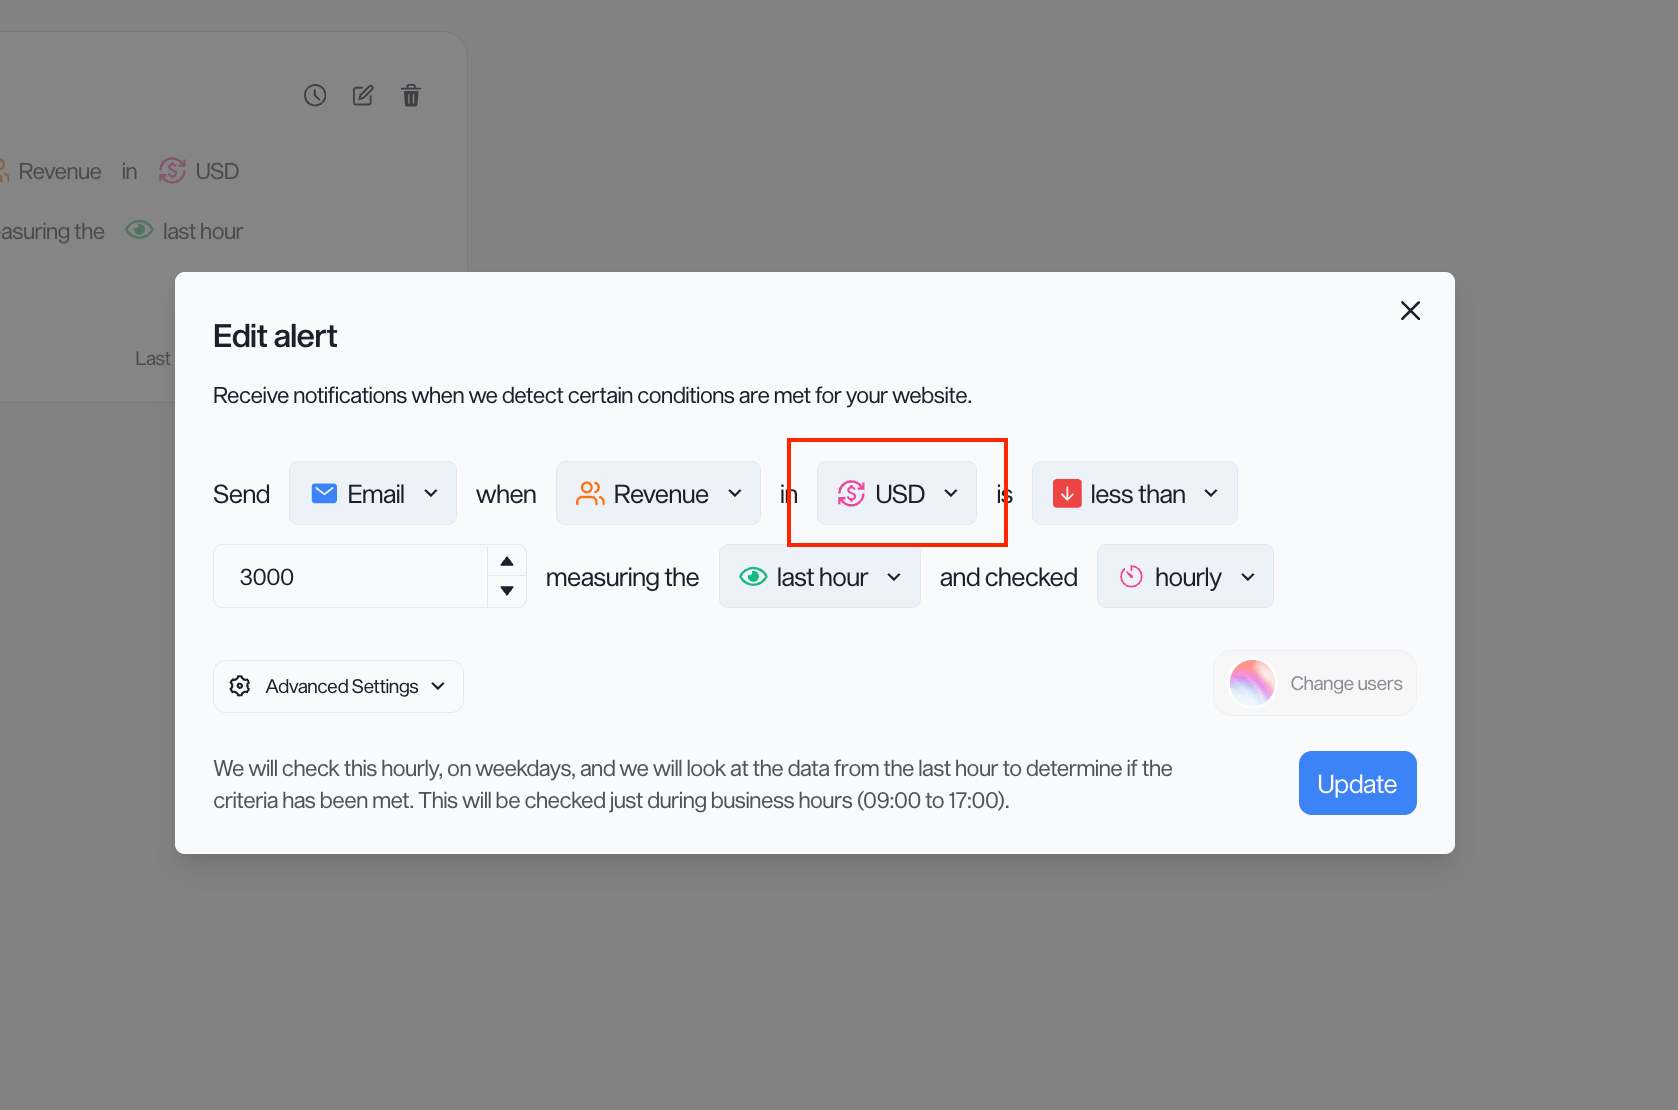Click the edit pencil icon on alert card

point(363,96)
